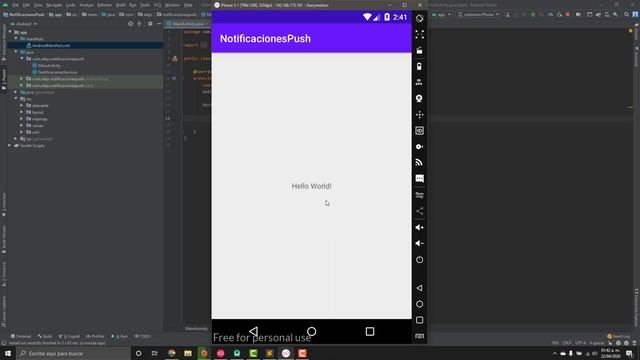The width and height of the screenshot is (640, 360).
Task: Click the Genymotion sidebar home circle
Action: 419,304
